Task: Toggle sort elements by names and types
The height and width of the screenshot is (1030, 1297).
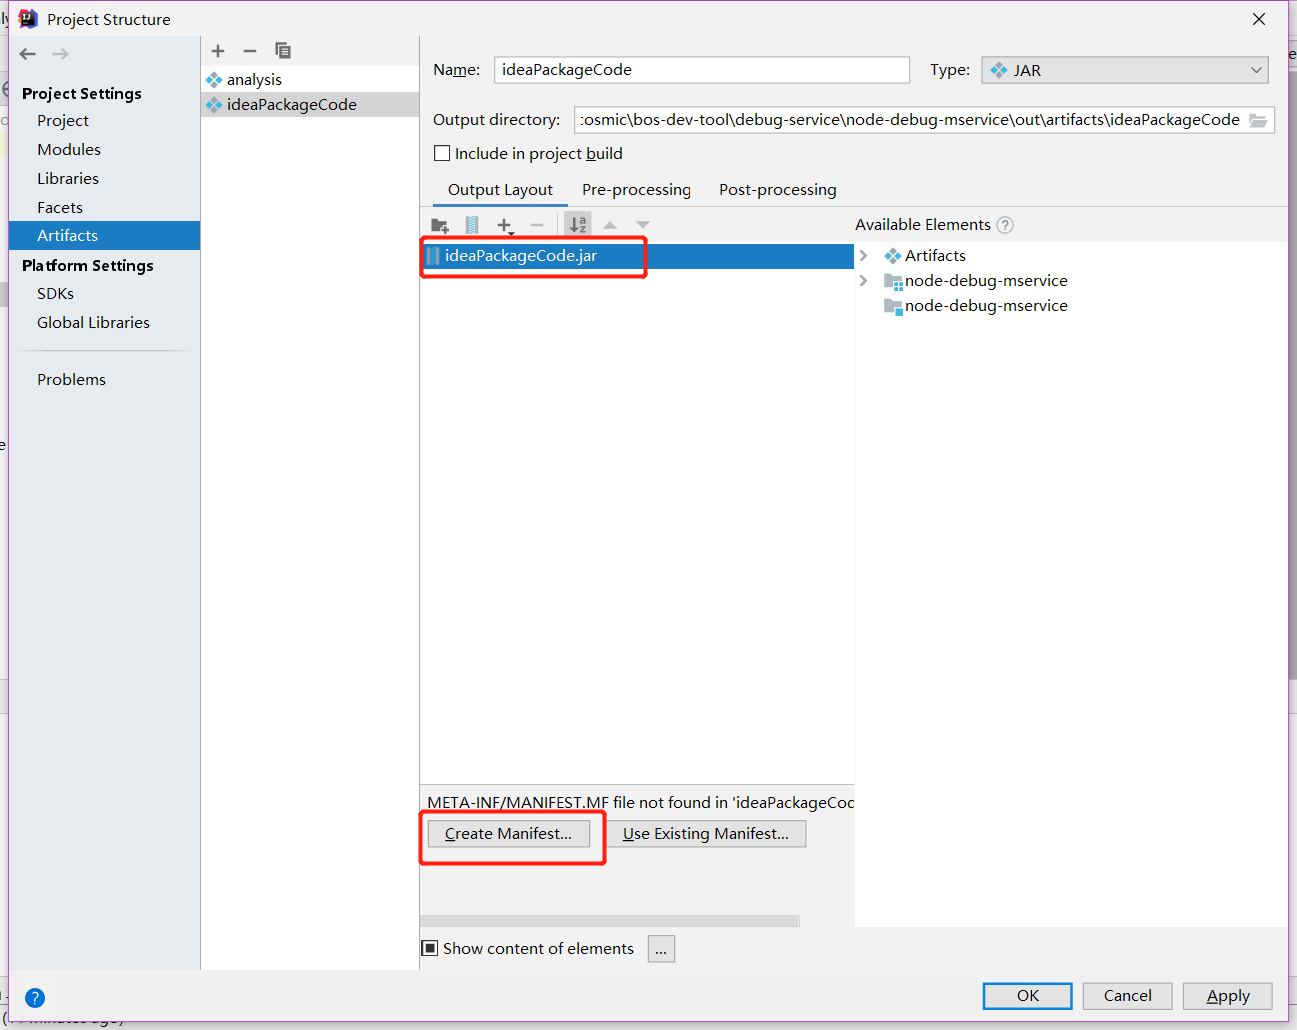Action: 578,225
